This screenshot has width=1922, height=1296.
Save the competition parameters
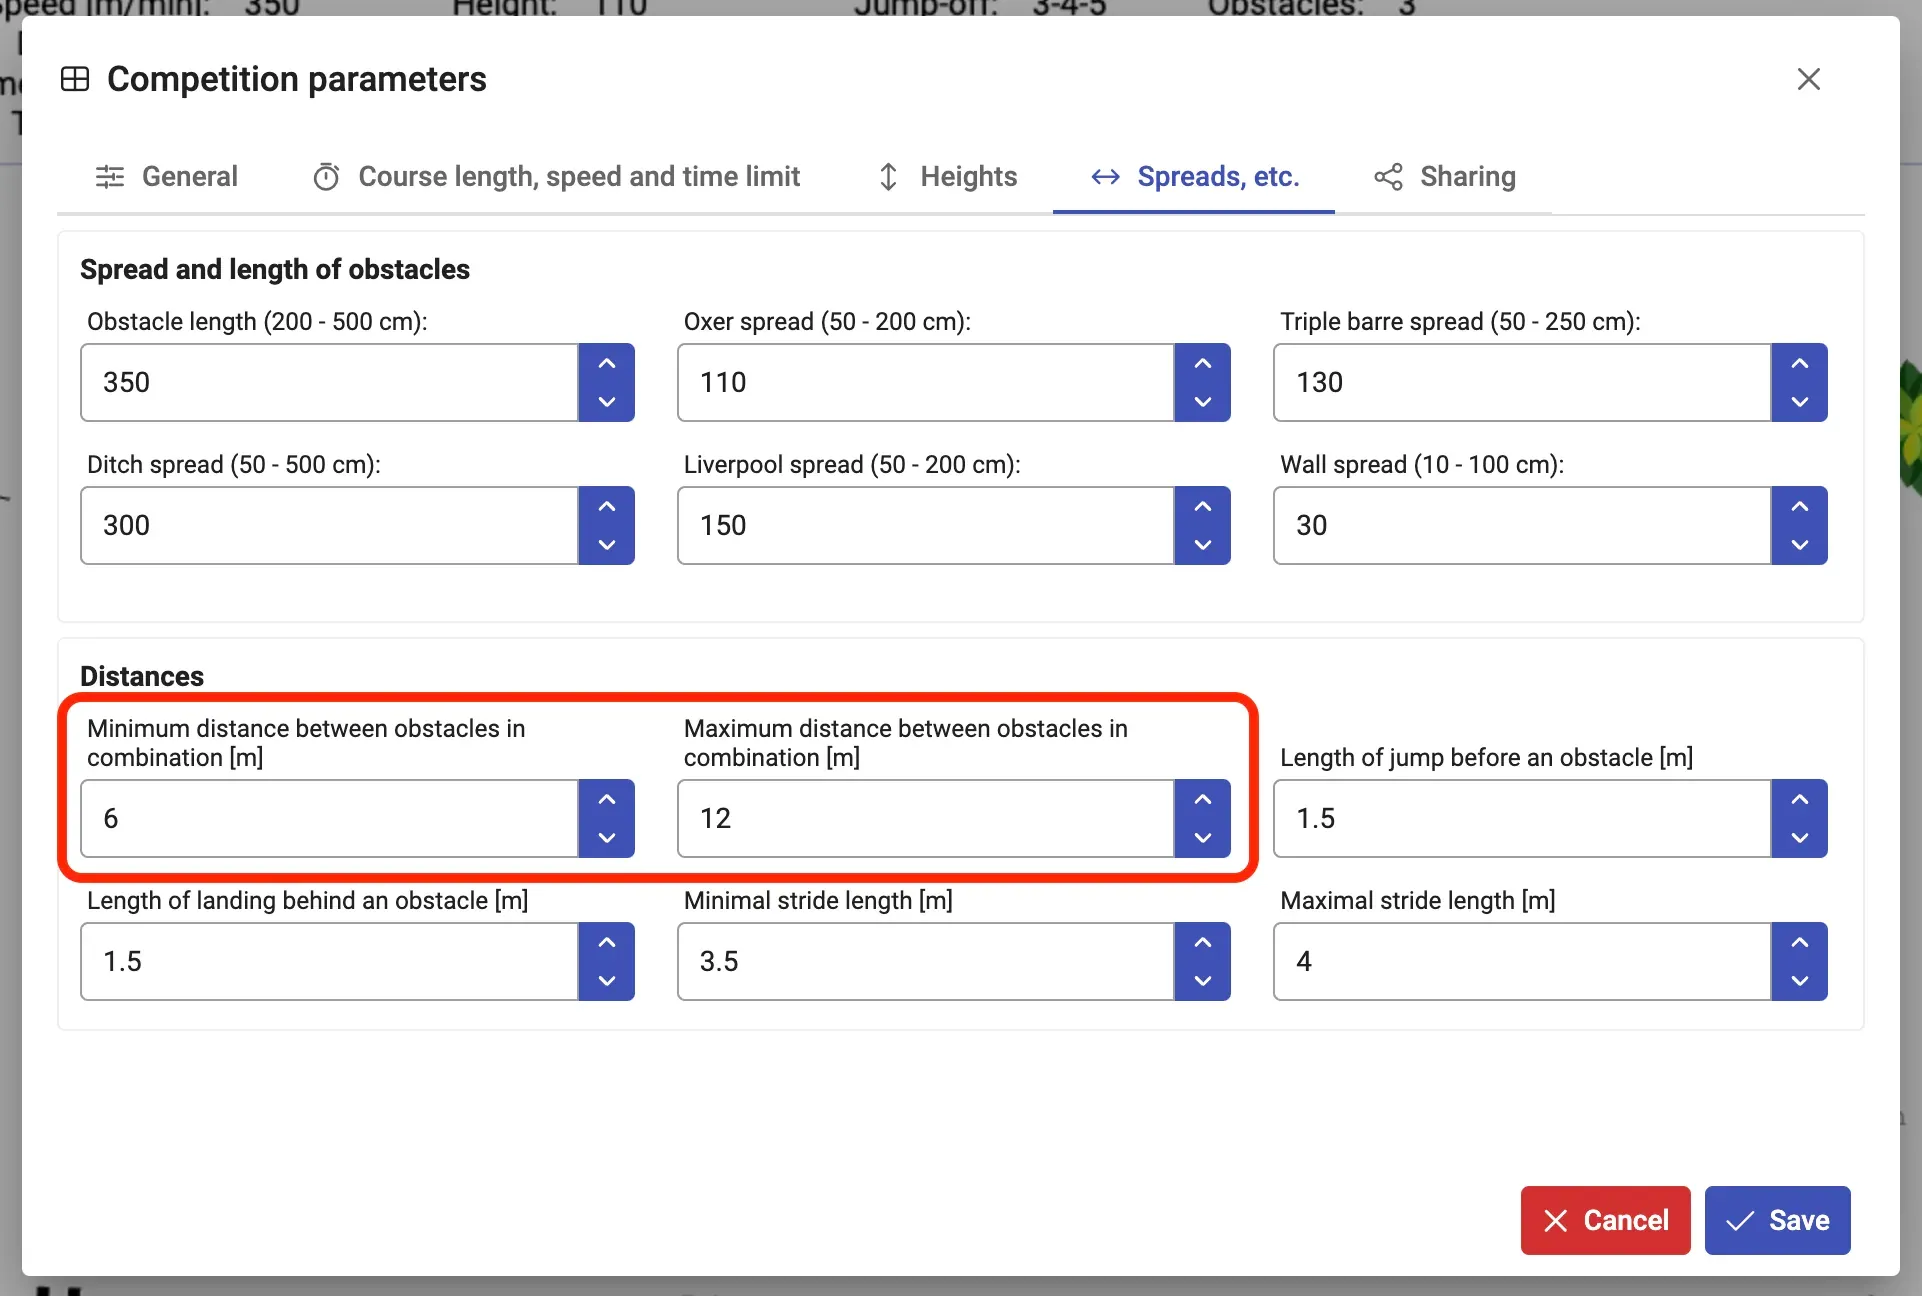1777,1220
